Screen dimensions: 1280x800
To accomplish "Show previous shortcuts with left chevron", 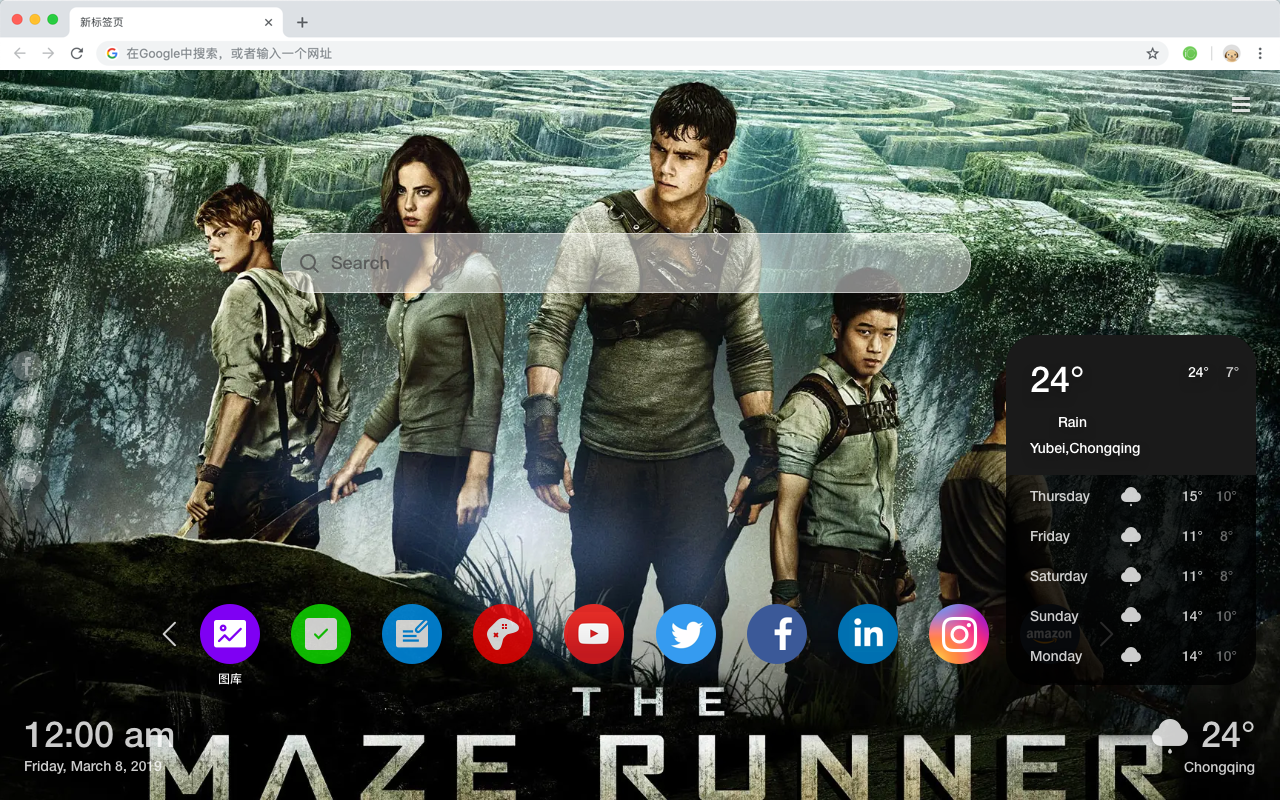I will [x=169, y=634].
